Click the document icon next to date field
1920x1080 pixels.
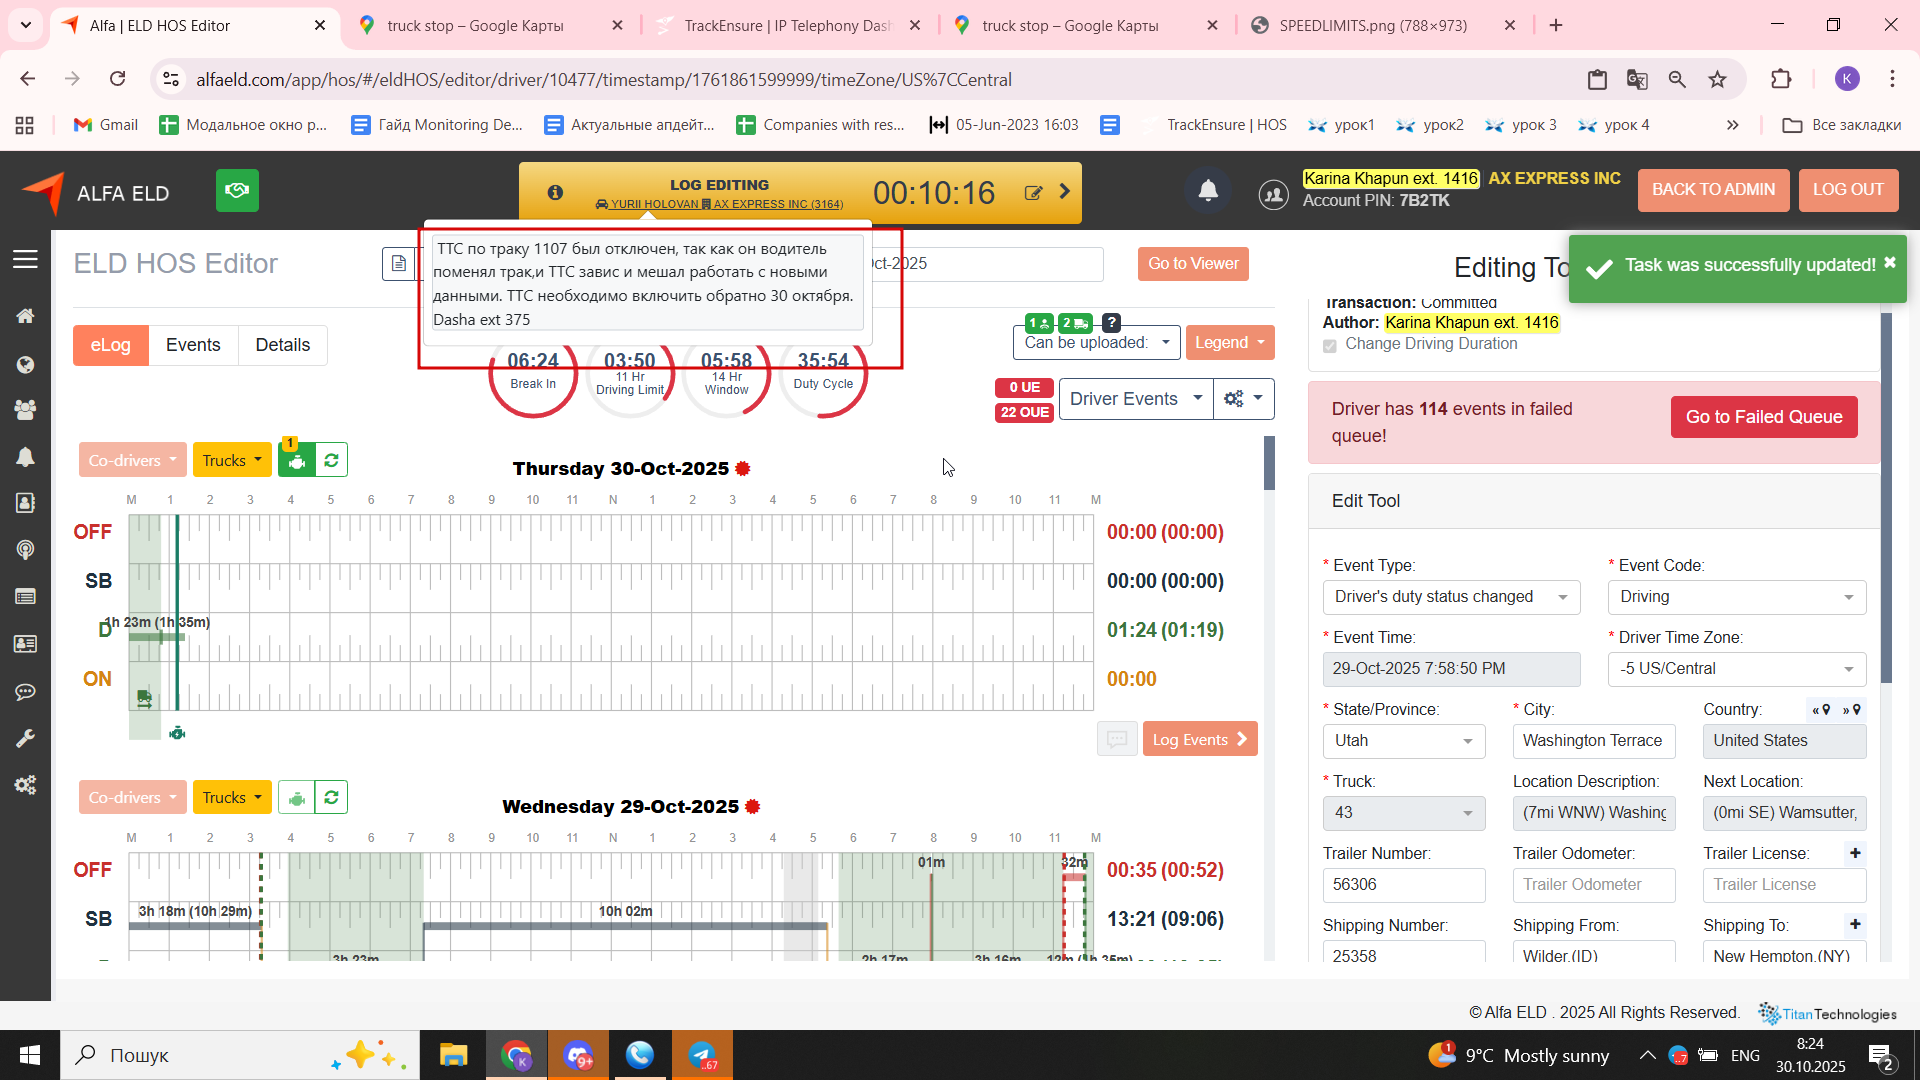399,264
